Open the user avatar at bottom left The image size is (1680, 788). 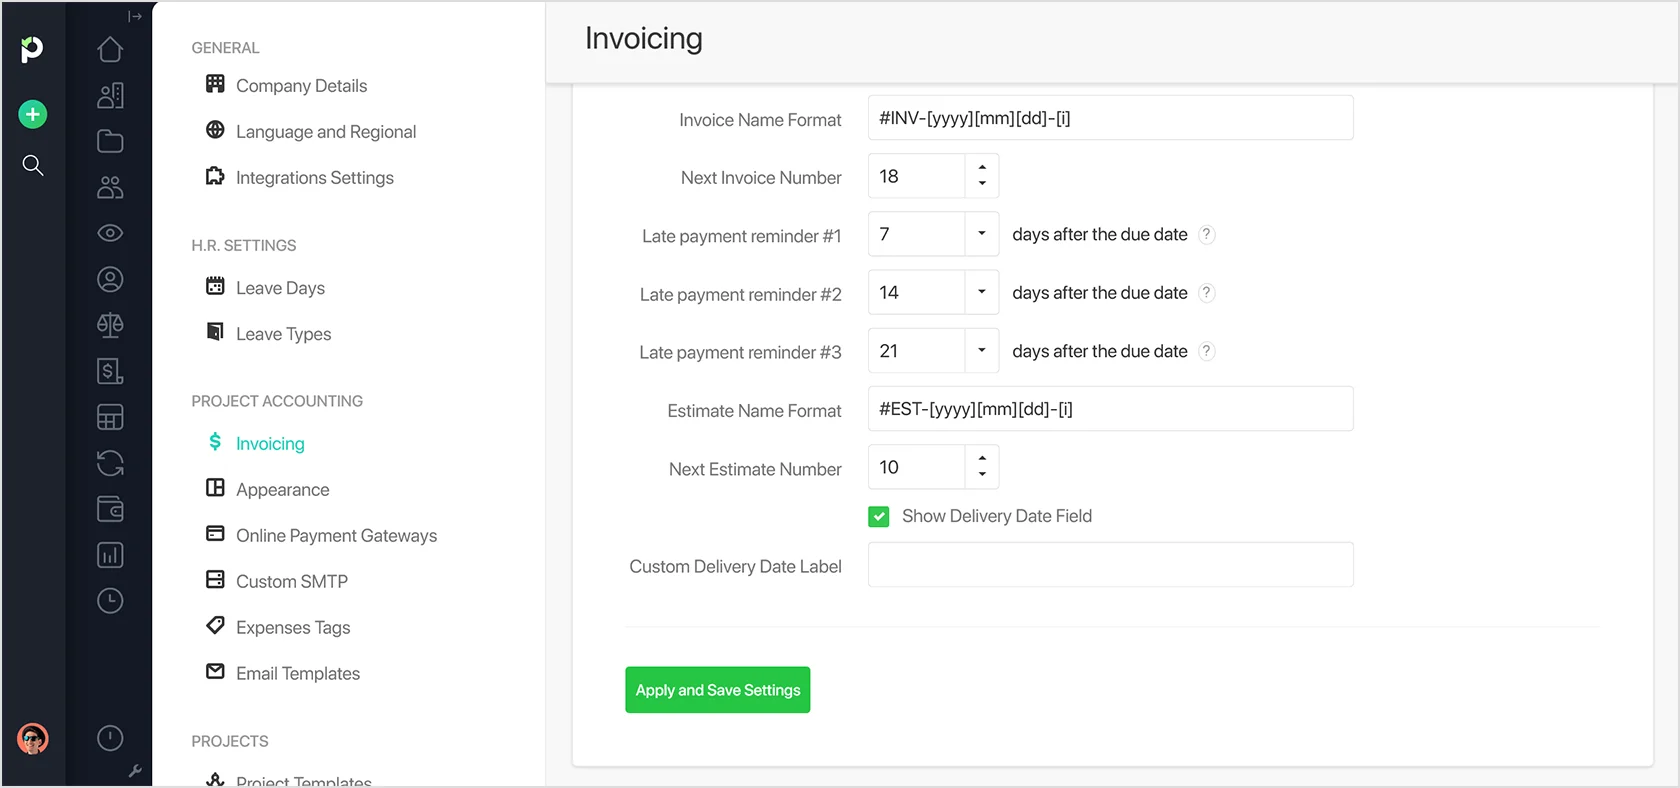33,739
